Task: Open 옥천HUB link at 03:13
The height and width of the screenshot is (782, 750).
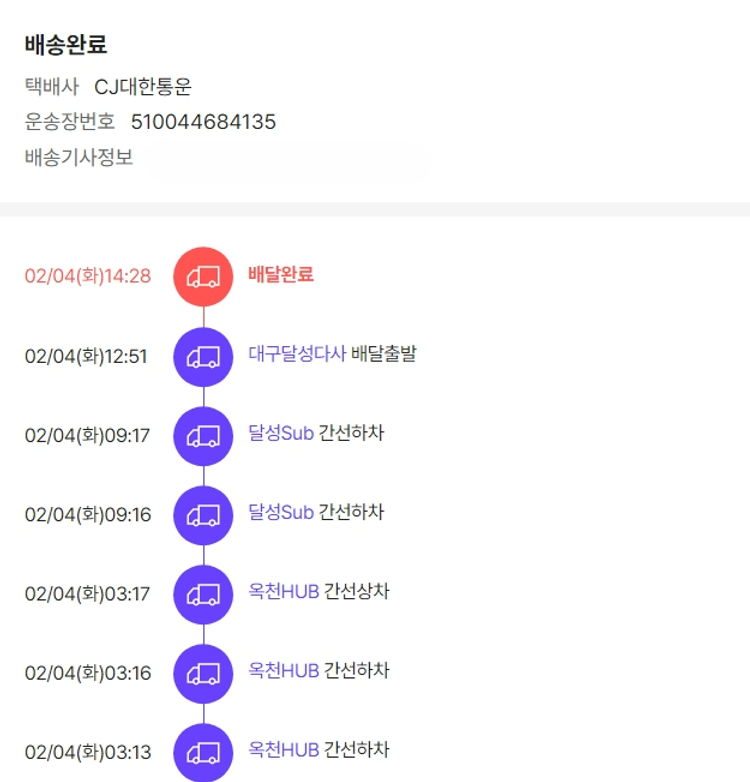Action: (284, 749)
